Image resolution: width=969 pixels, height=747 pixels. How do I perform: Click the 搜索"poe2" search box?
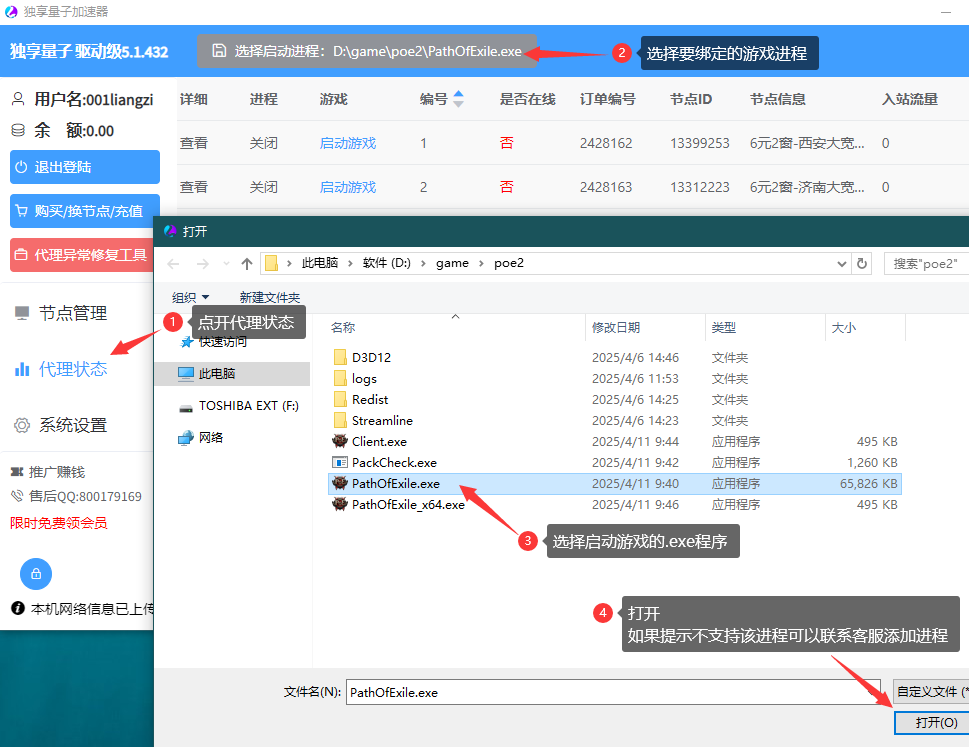click(926, 264)
